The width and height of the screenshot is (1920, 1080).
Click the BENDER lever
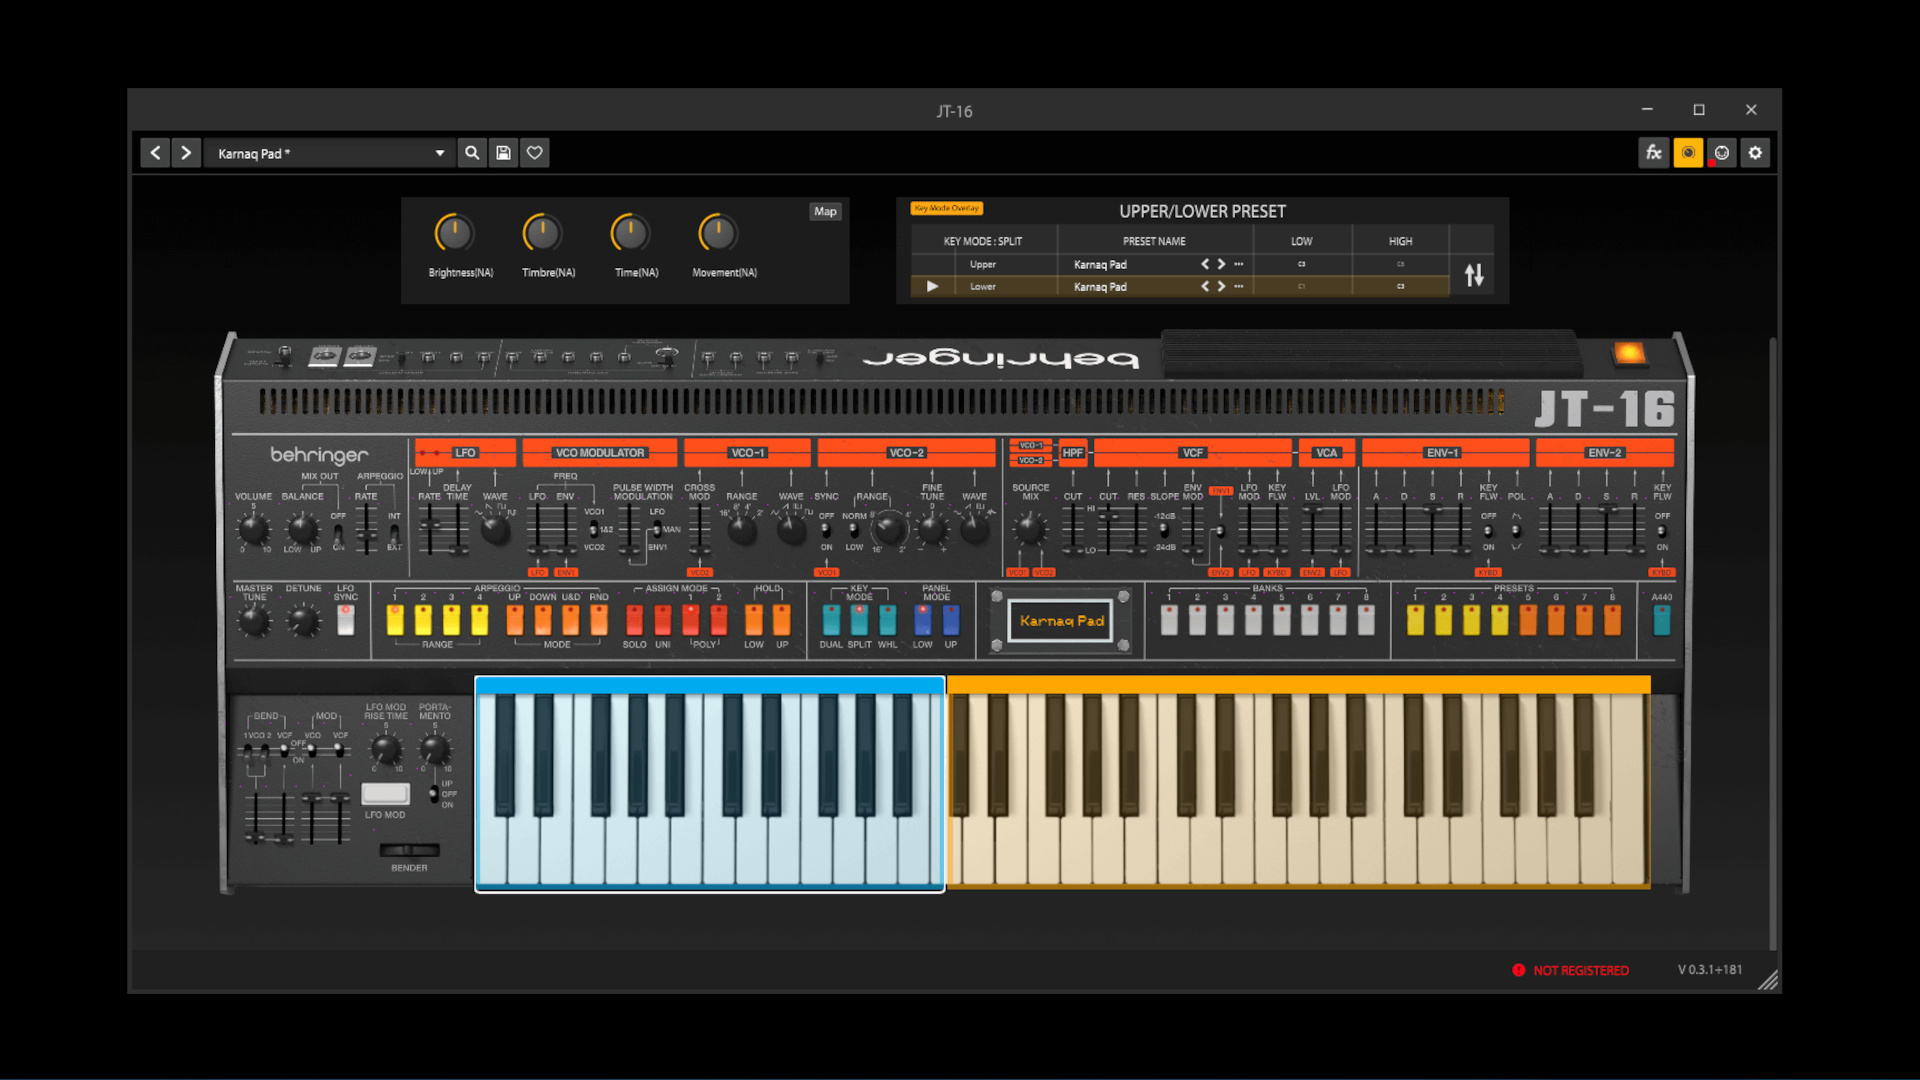(x=409, y=850)
